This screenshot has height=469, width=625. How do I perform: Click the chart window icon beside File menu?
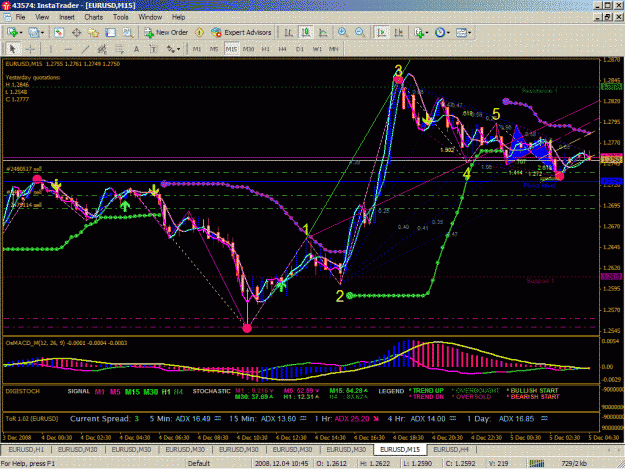tap(7, 17)
